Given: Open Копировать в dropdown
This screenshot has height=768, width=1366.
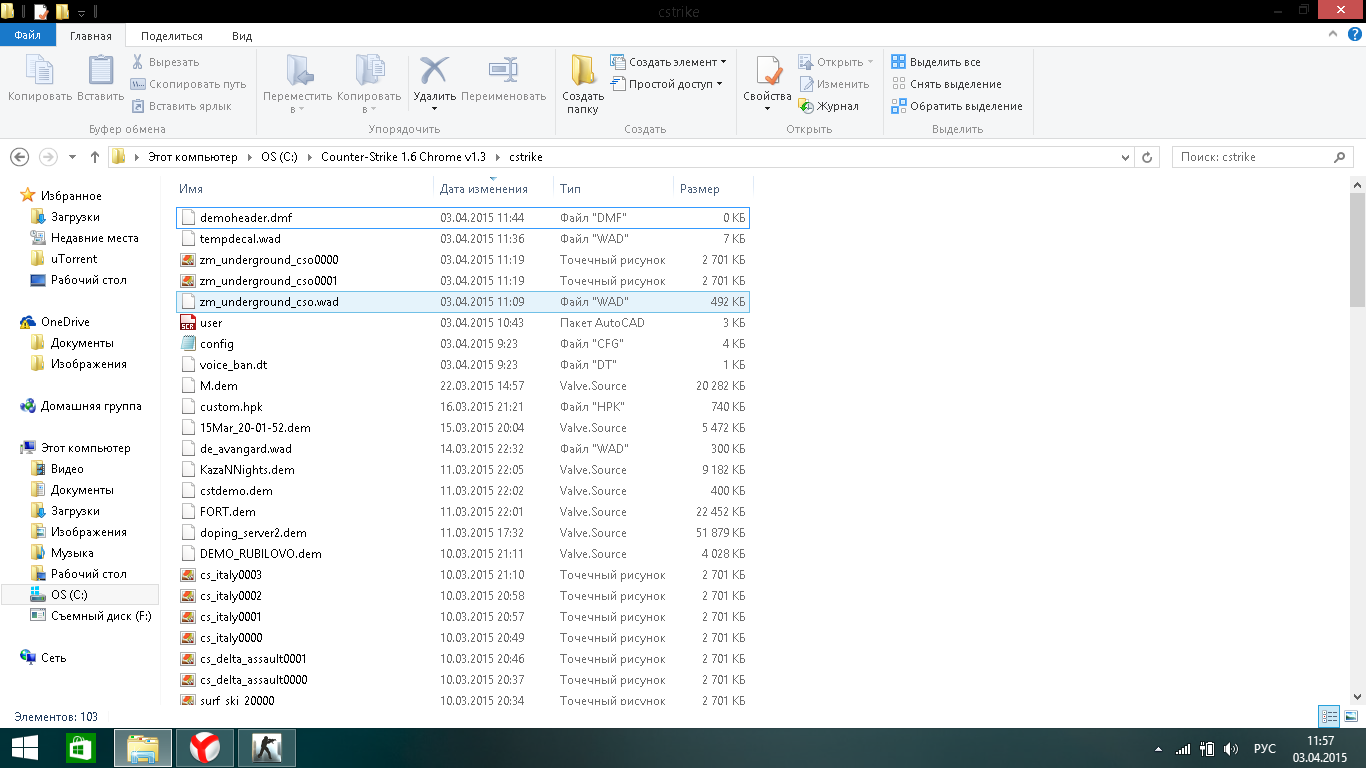Looking at the screenshot, I should 369,84.
